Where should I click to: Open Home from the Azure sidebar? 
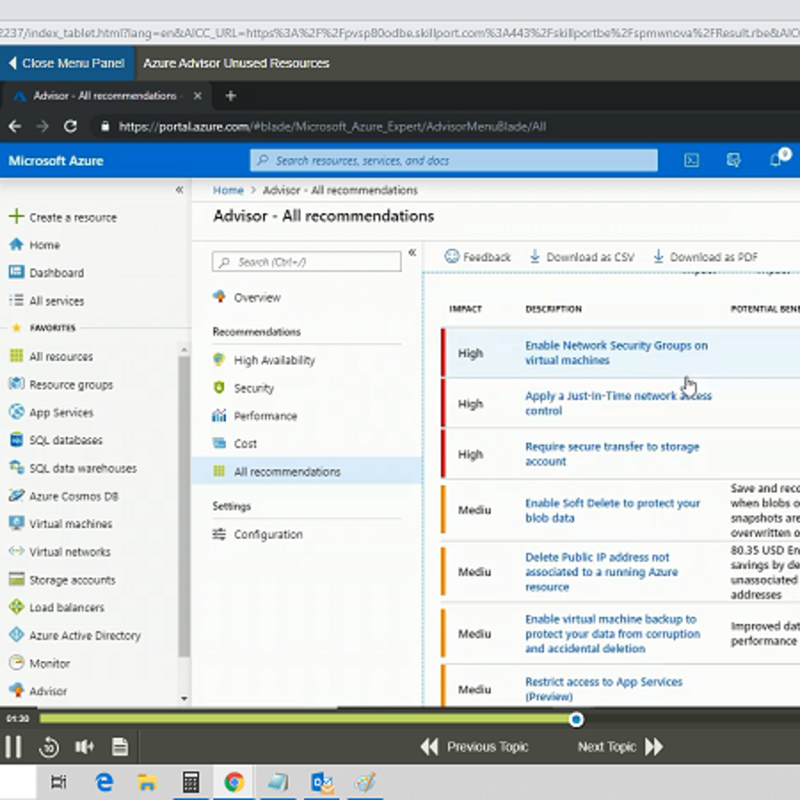35,245
